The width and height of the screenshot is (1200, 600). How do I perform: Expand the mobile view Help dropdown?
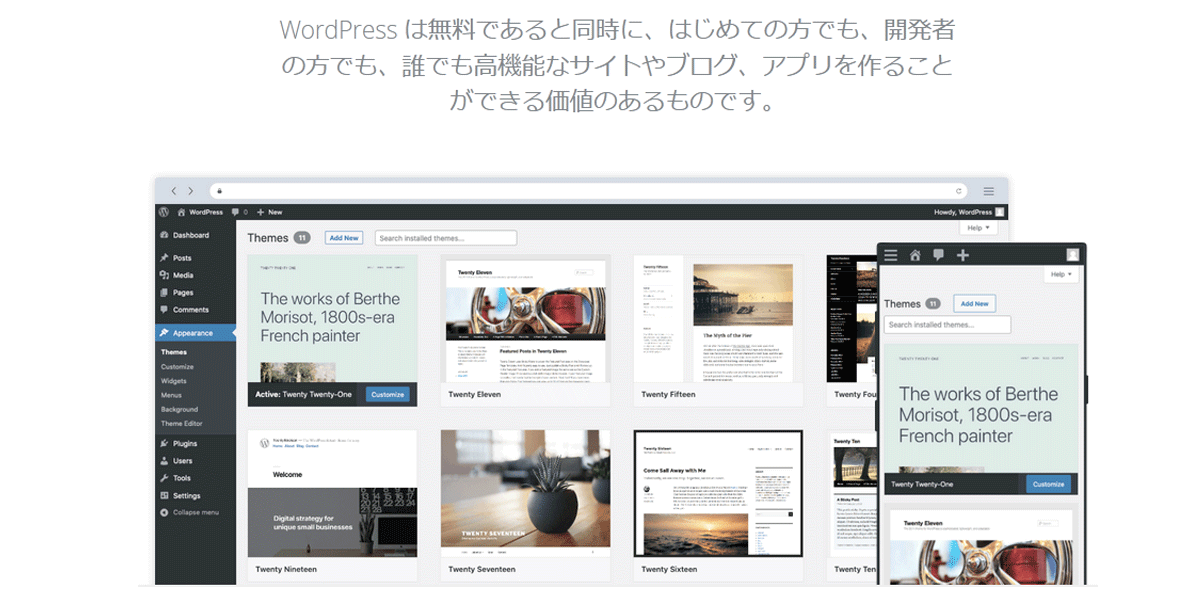[x=1061, y=274]
